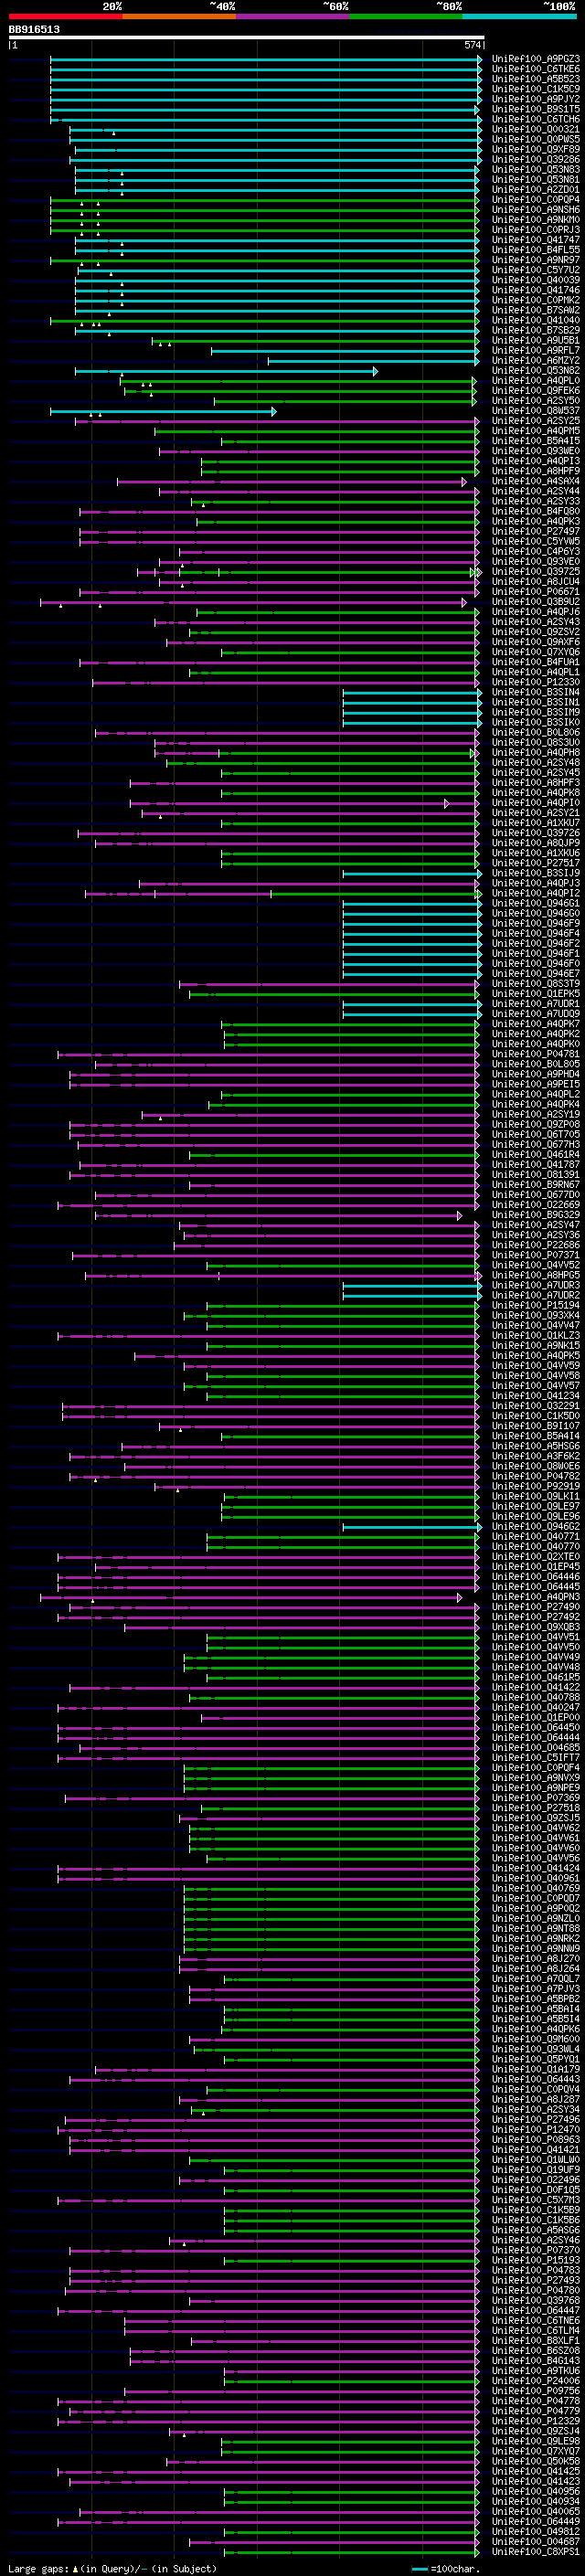This screenshot has width=585, height=2576.
Task: Select the UniRef100_C6TCH6 label
Action: point(535,119)
